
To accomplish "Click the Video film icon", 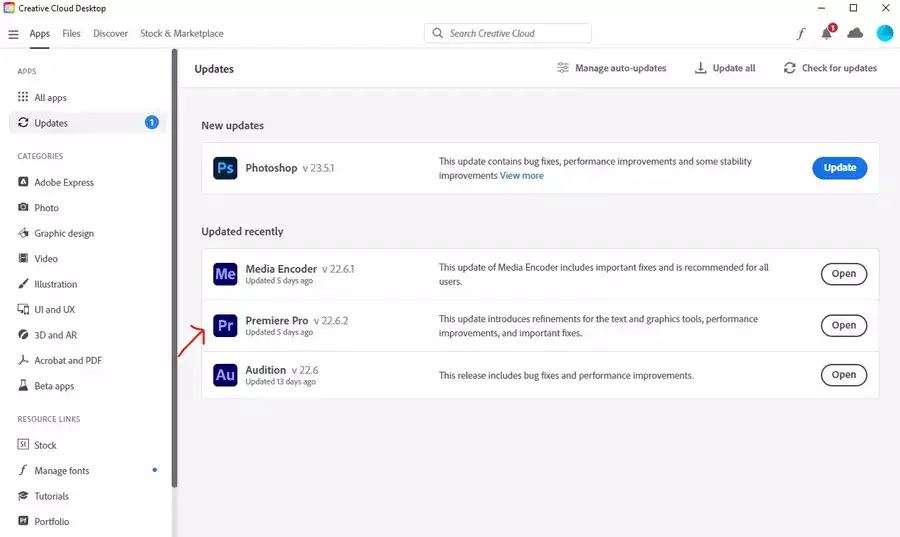I will tap(23, 258).
